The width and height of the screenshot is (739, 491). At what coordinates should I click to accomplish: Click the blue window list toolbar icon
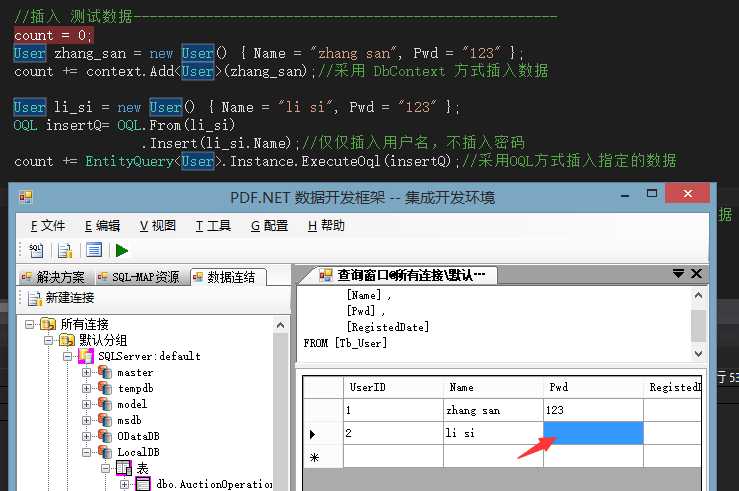pyautogui.click(x=94, y=250)
